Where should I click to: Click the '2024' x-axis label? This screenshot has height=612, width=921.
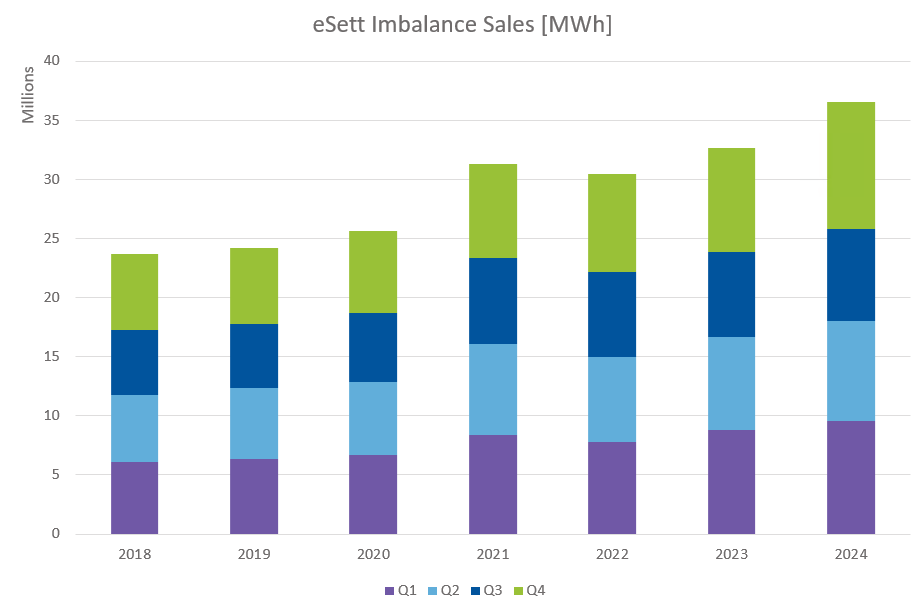pos(851,554)
